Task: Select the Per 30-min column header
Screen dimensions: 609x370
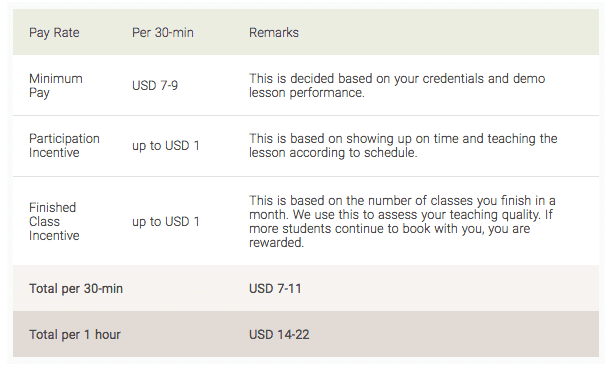Action: (163, 32)
